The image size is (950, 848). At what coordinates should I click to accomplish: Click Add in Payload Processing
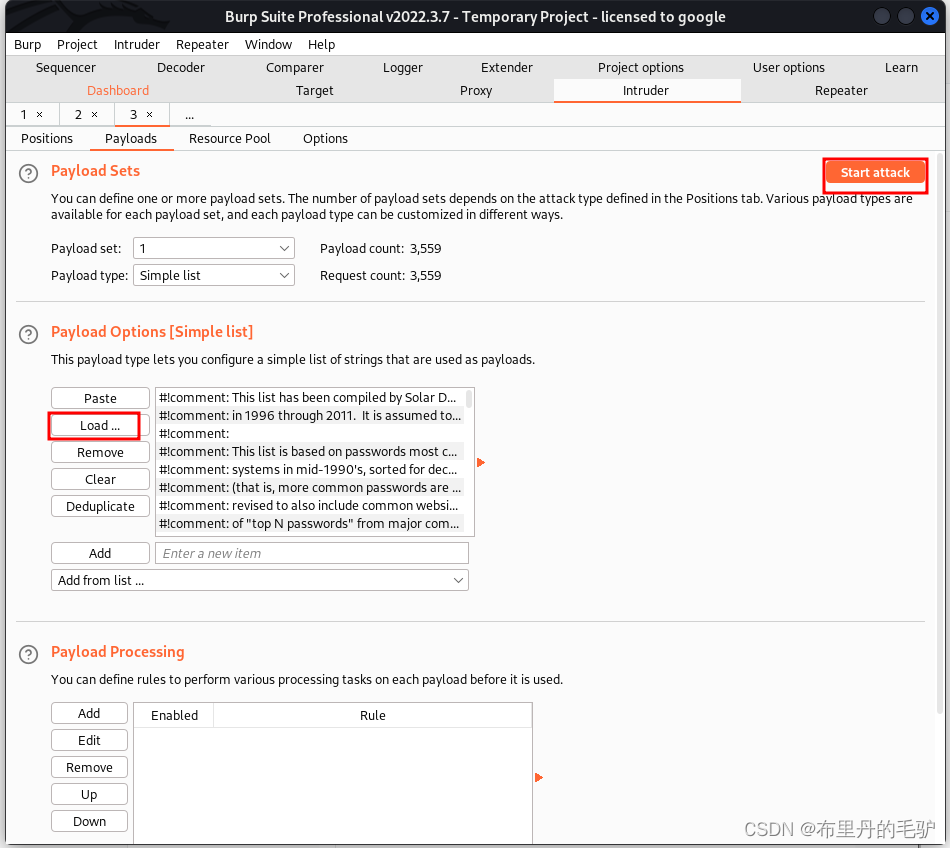coord(89,714)
